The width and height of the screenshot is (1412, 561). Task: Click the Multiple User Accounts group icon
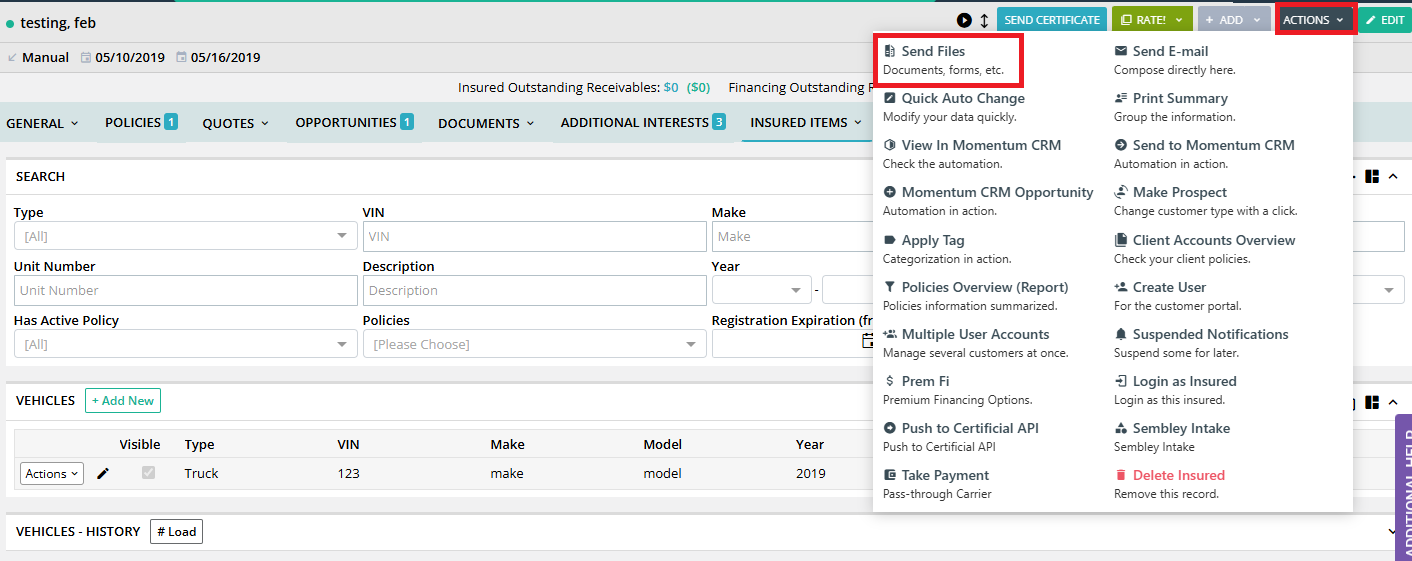point(890,334)
